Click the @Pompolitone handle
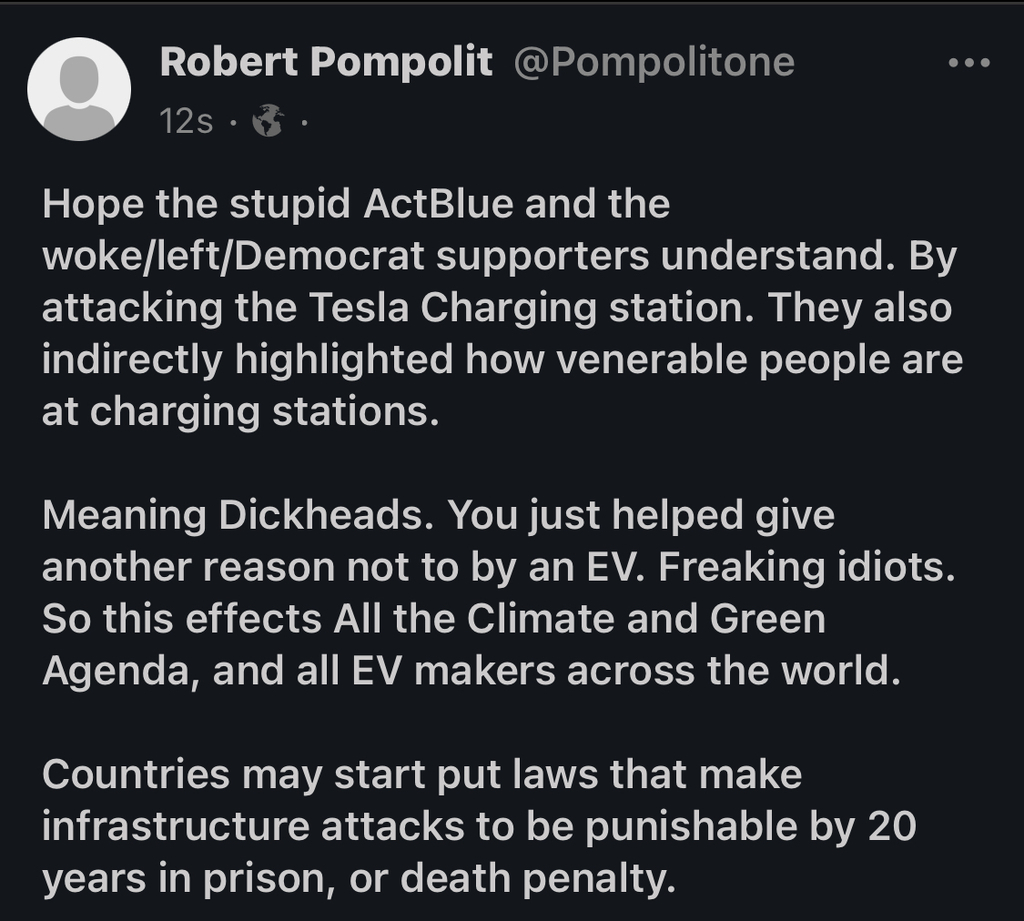Viewport: 1024px width, 921px height. coord(653,63)
